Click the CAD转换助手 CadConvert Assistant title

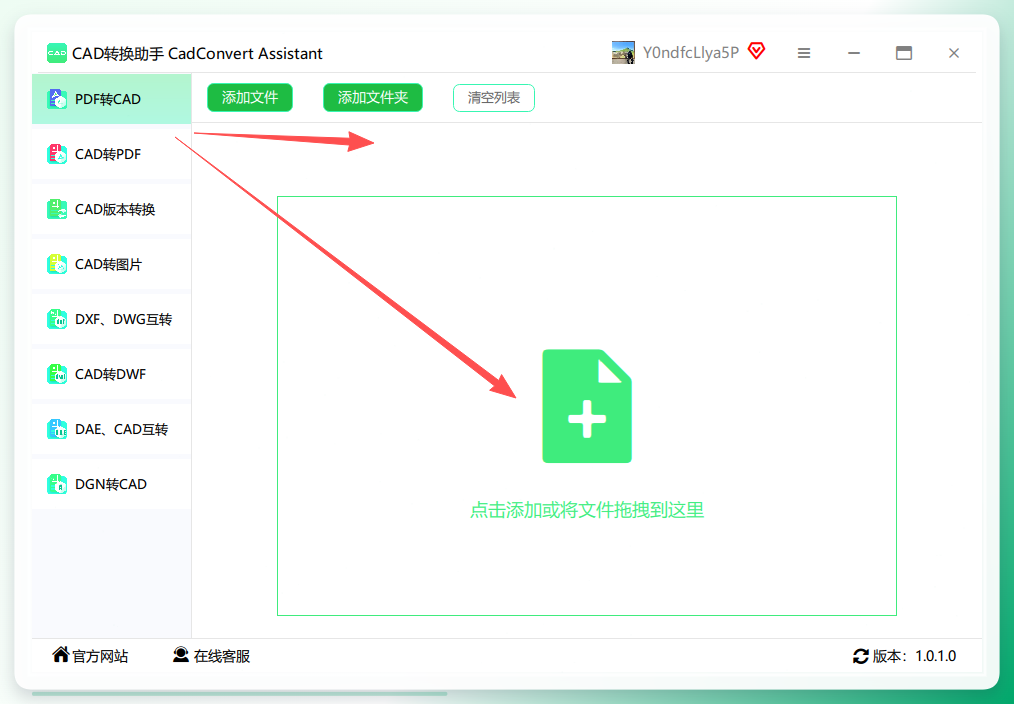click(197, 54)
